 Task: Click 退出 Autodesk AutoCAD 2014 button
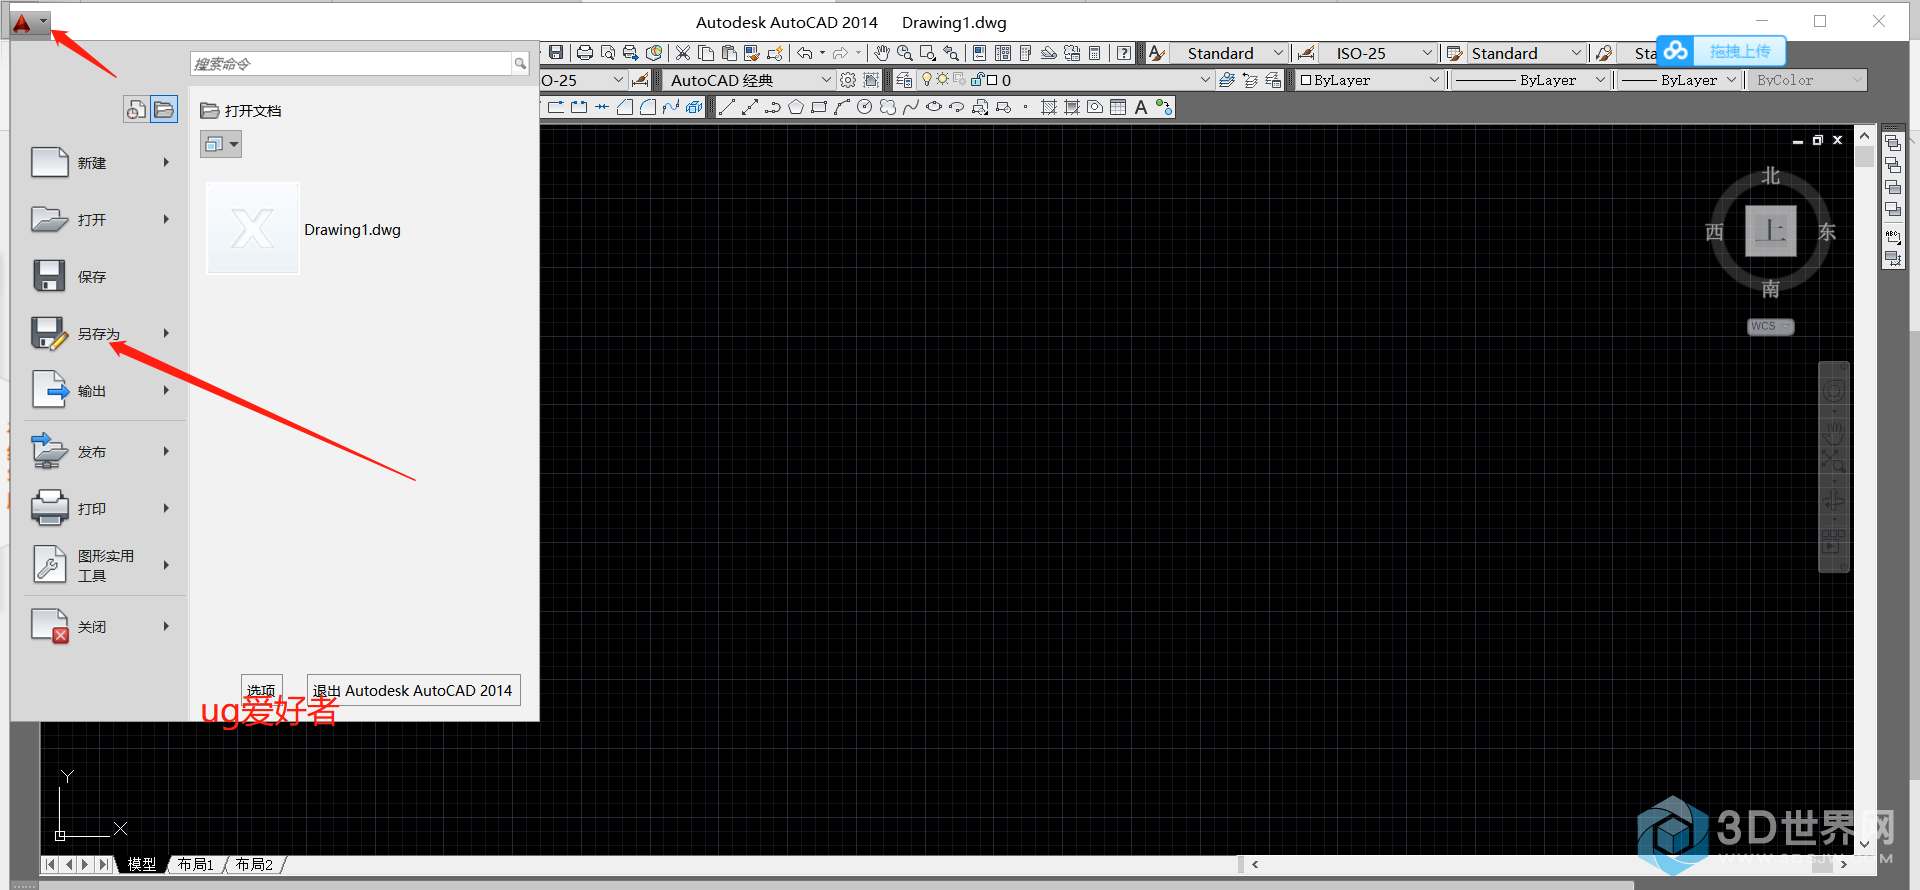pos(413,690)
